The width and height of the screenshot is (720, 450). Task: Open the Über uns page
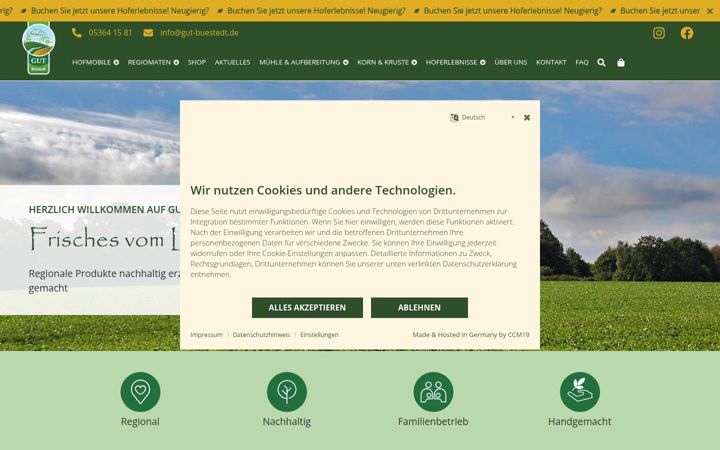point(511,62)
